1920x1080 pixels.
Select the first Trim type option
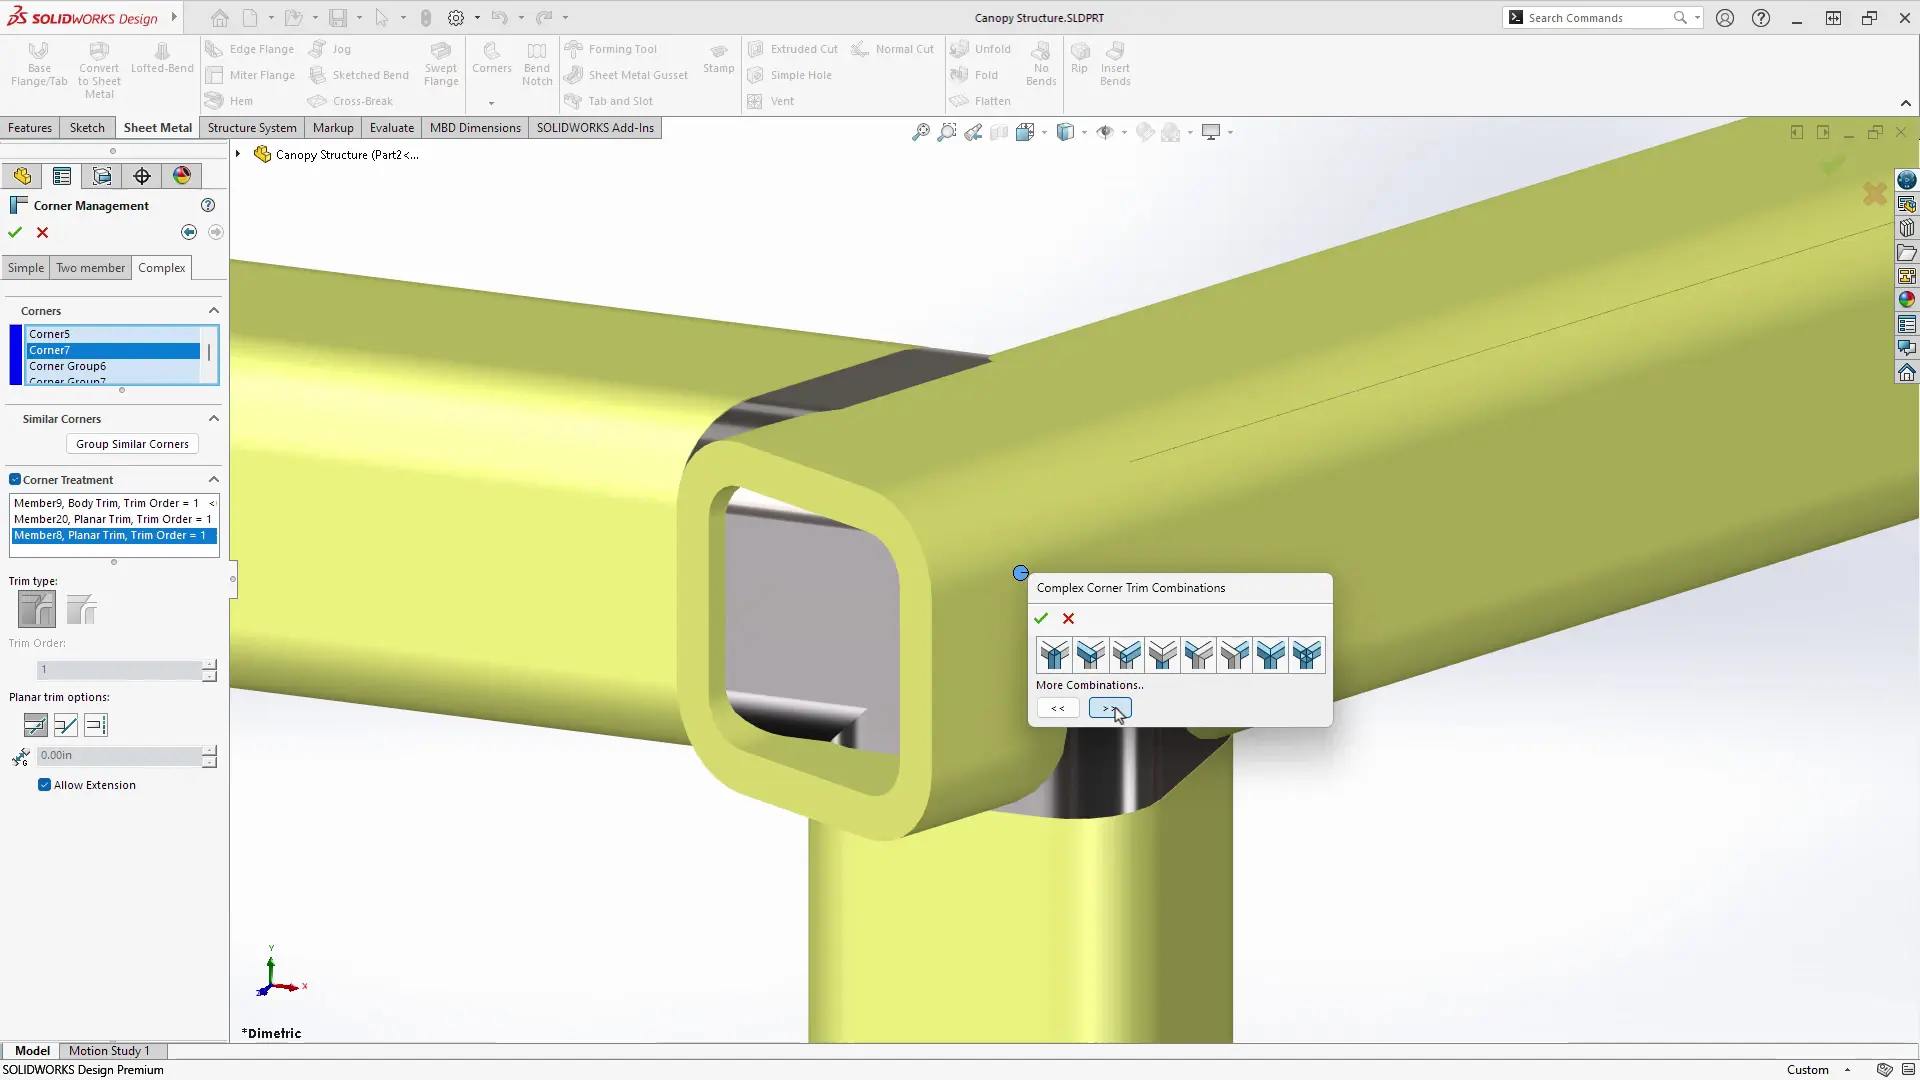tap(36, 608)
